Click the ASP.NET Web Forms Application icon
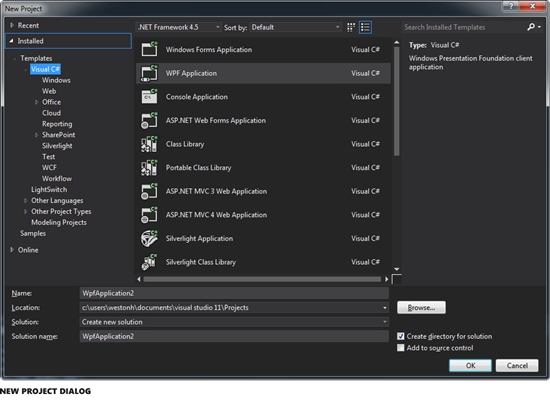 149,120
